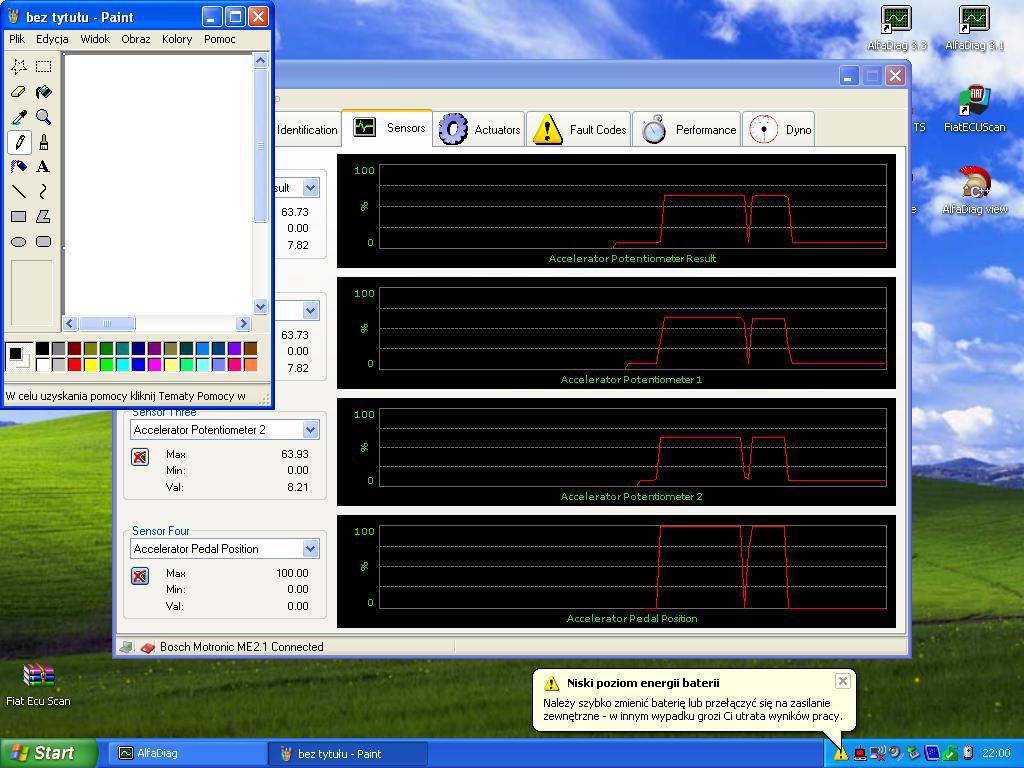Click the yellow battery warning tray icon
The width and height of the screenshot is (1024, 768).
tap(840, 754)
